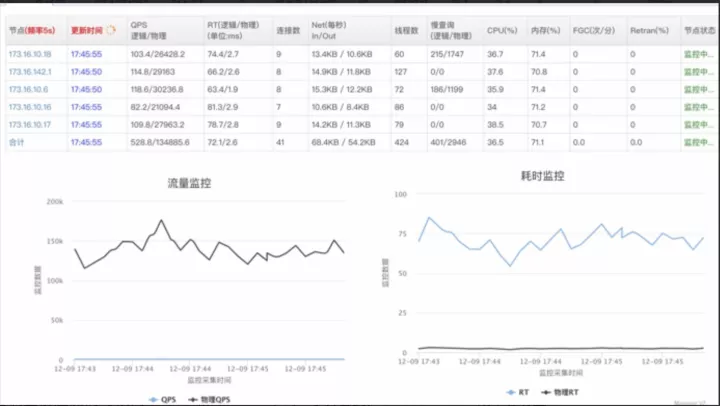Screen dimensions: 720x406
Task: Click QPS value 114.8/29163
Action: 155,72
